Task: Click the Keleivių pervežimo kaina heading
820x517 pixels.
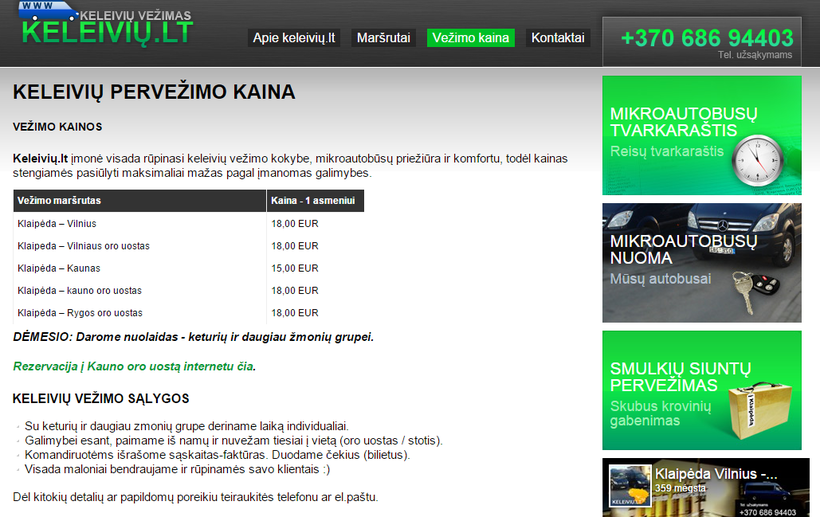Action: click(x=154, y=92)
